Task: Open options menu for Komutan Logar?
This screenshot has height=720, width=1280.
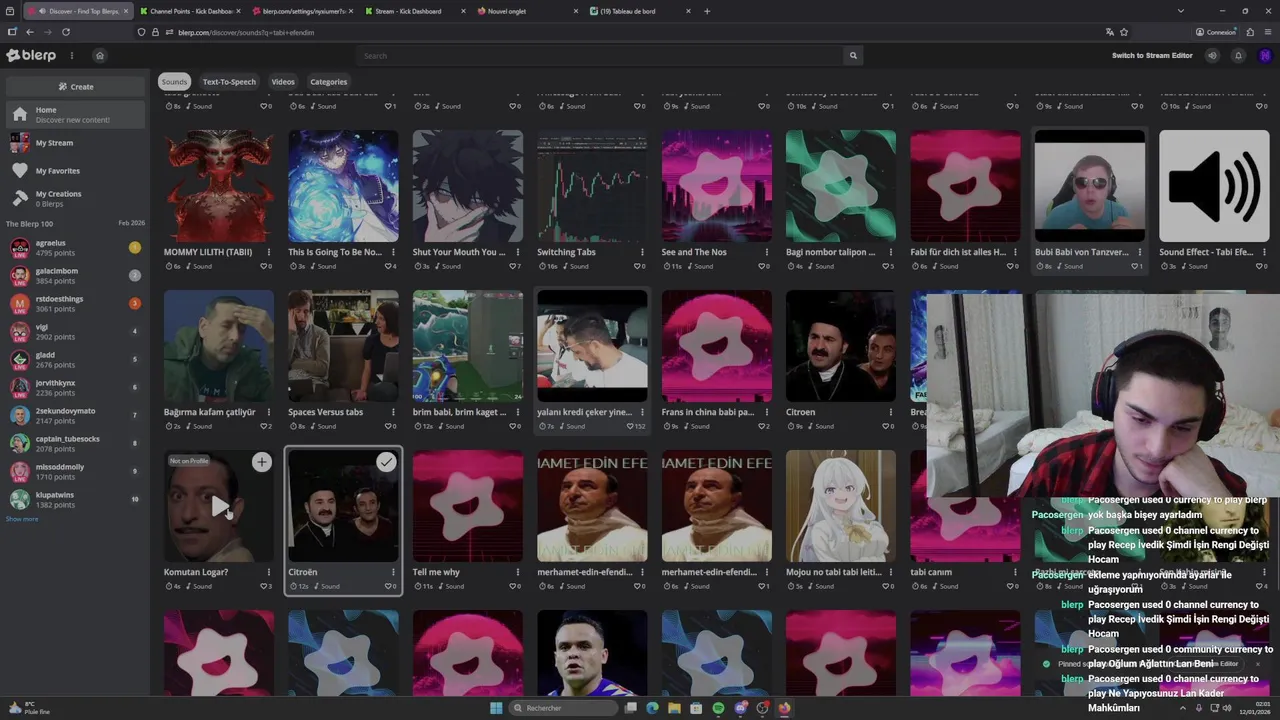Action: click(x=269, y=572)
